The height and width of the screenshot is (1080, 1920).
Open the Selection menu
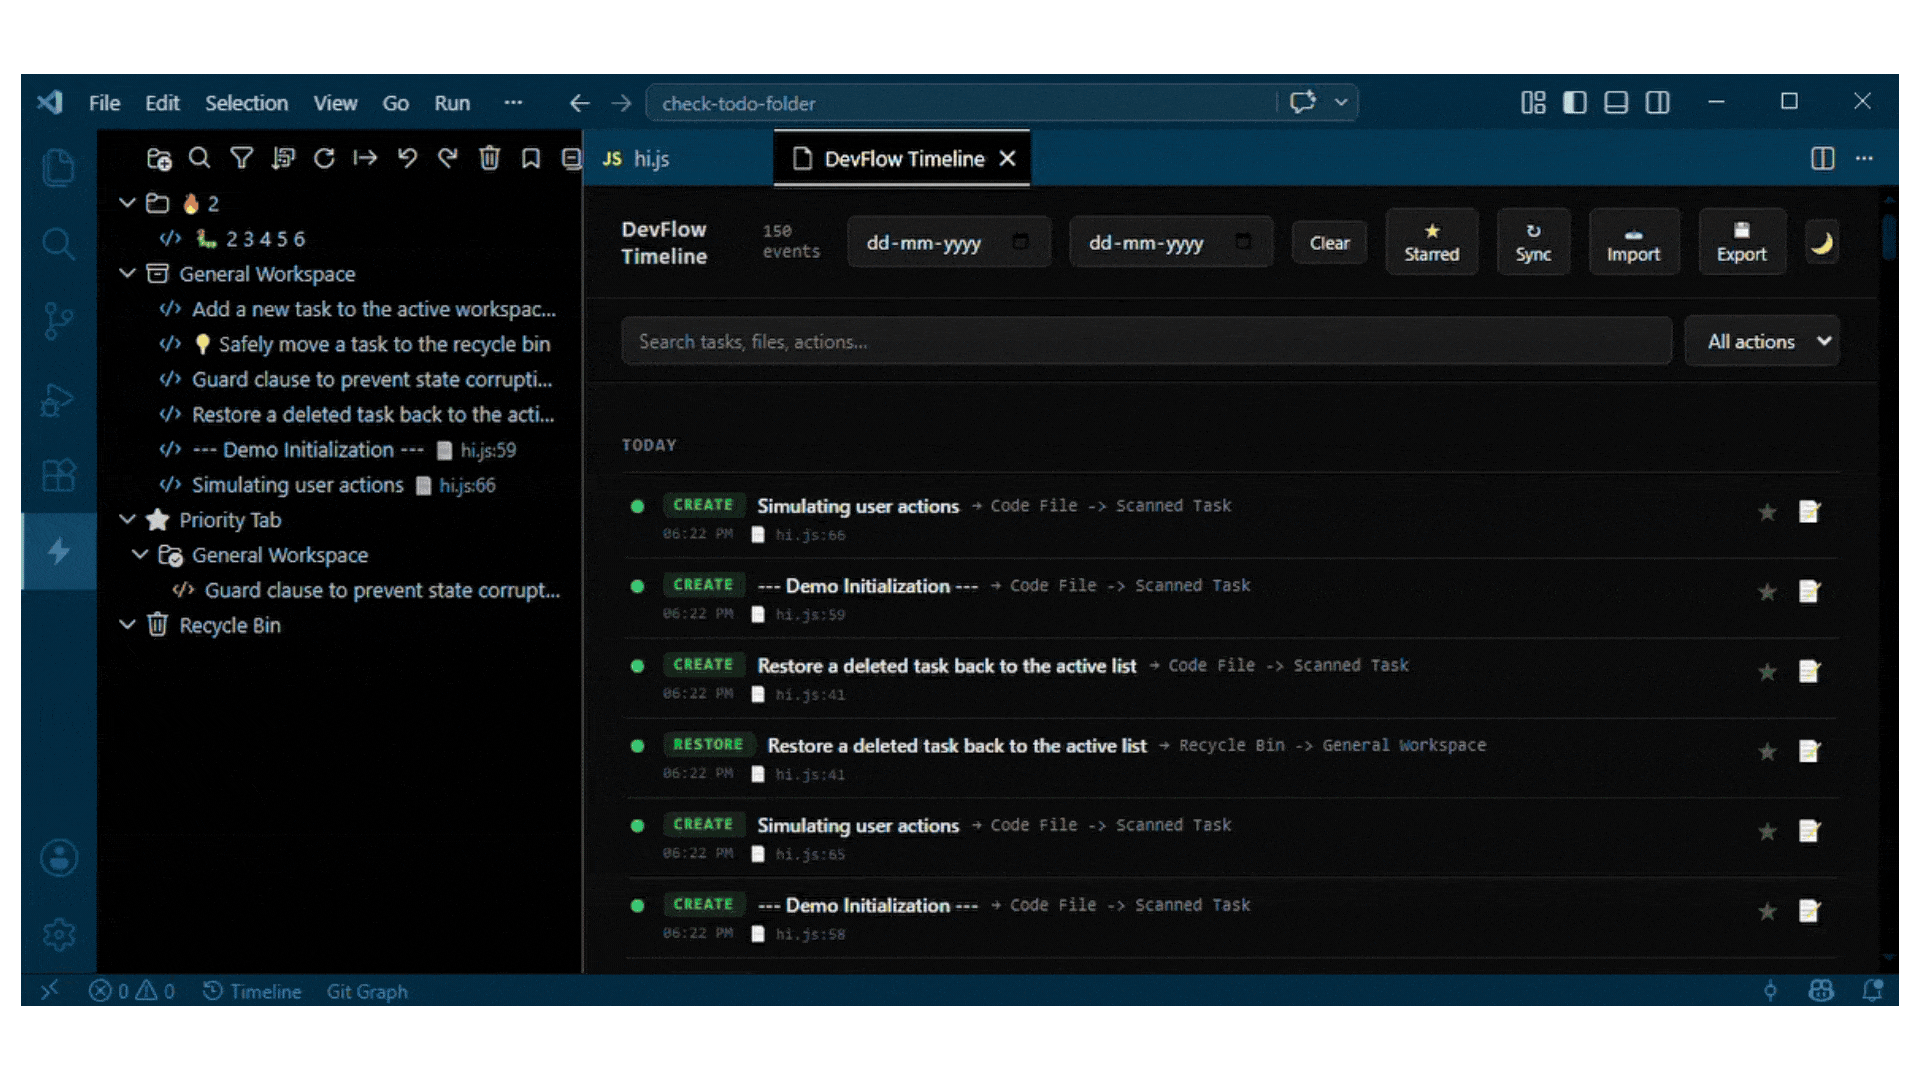[x=246, y=103]
